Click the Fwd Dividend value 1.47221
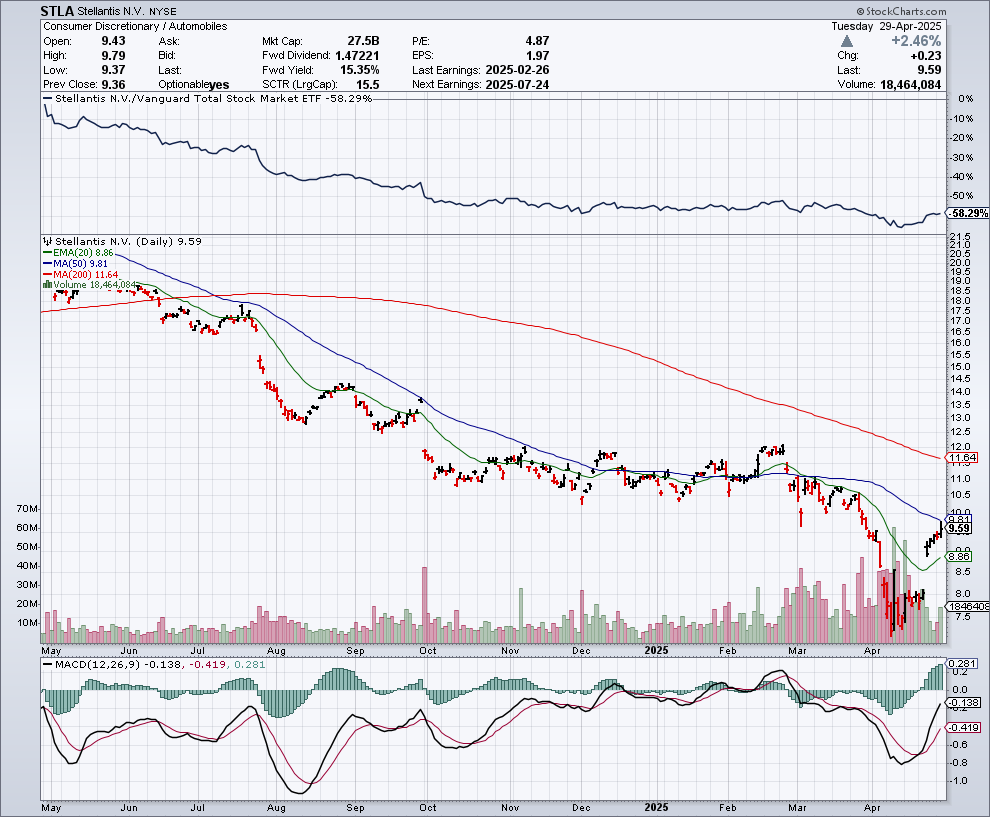The height and width of the screenshot is (817, 990). 357,56
